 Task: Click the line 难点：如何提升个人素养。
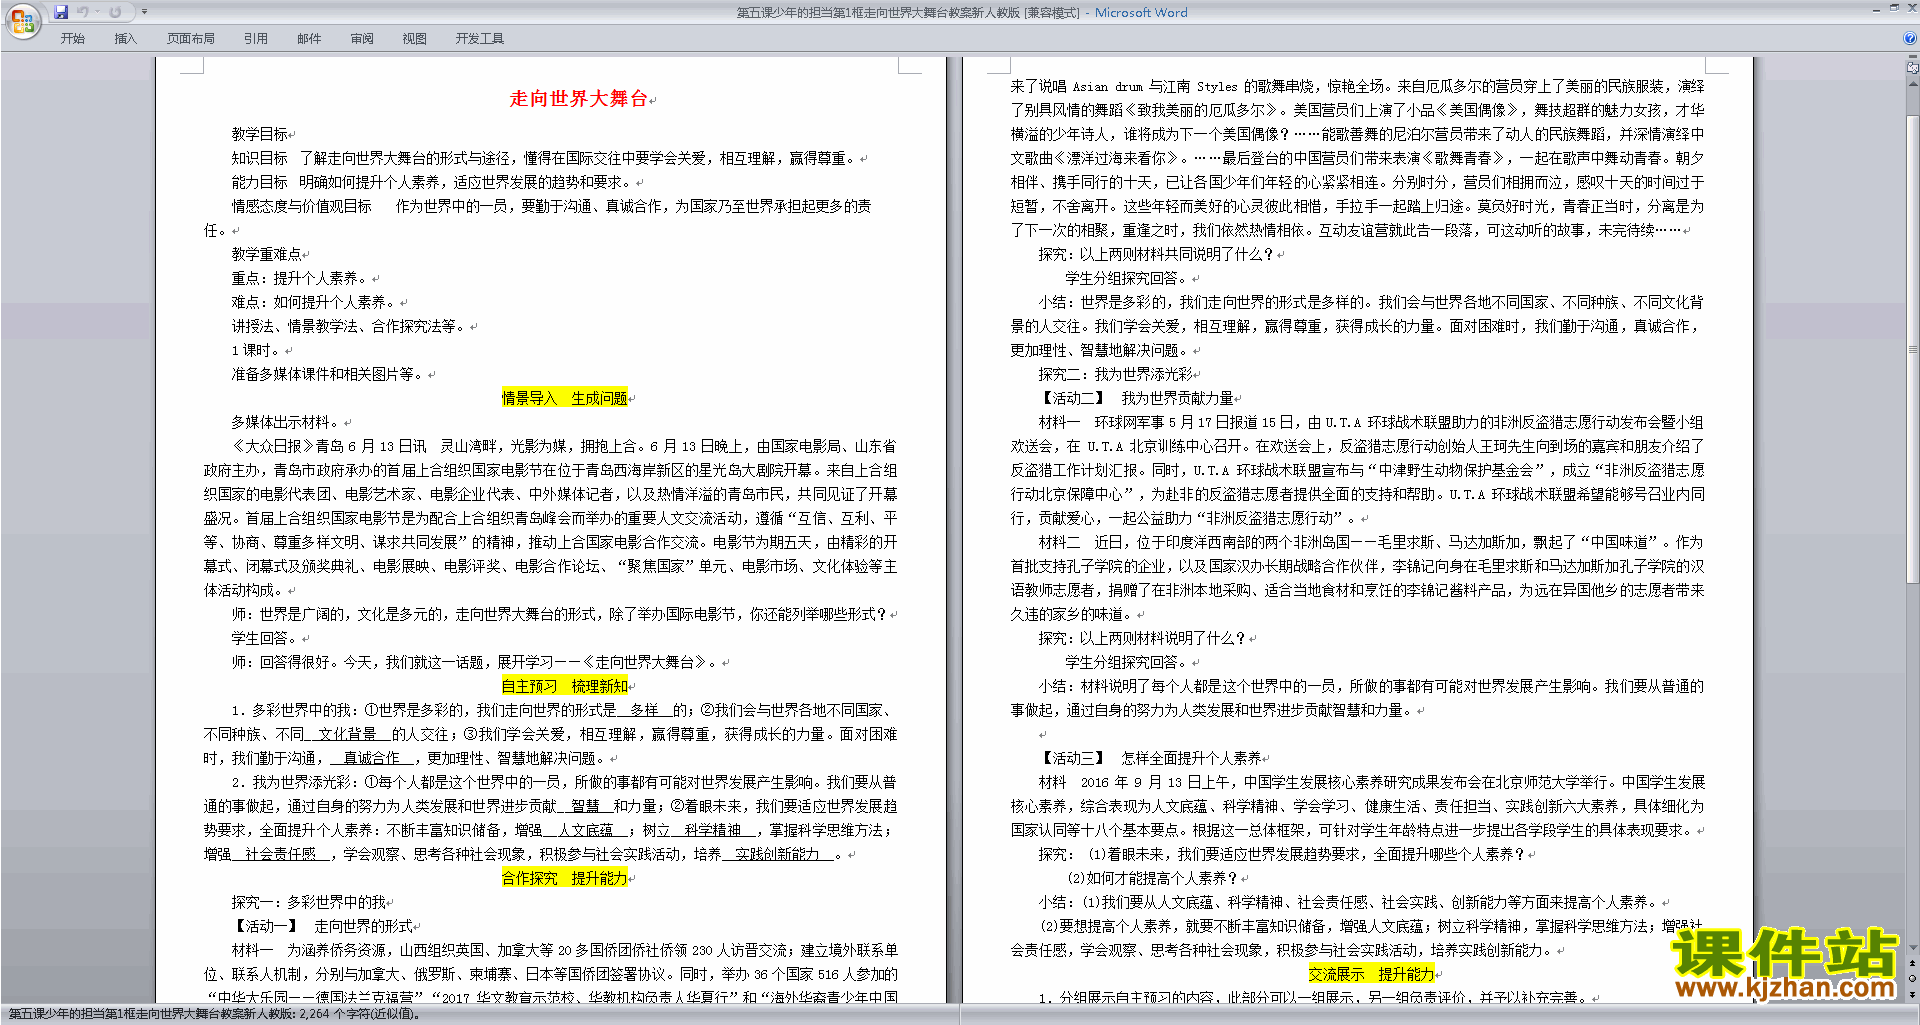pyautogui.click(x=315, y=302)
